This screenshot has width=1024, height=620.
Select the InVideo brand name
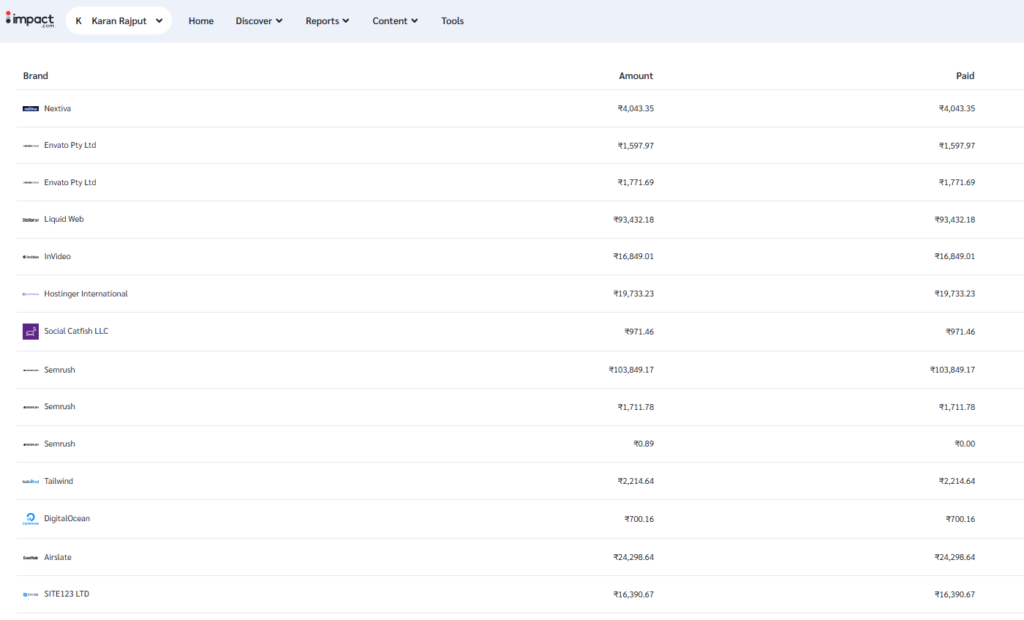point(57,256)
